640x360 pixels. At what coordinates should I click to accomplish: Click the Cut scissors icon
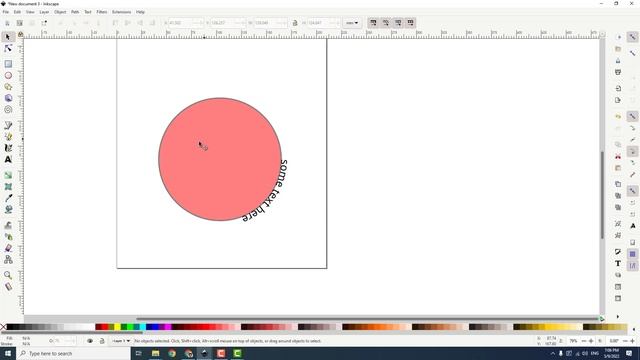click(618, 156)
